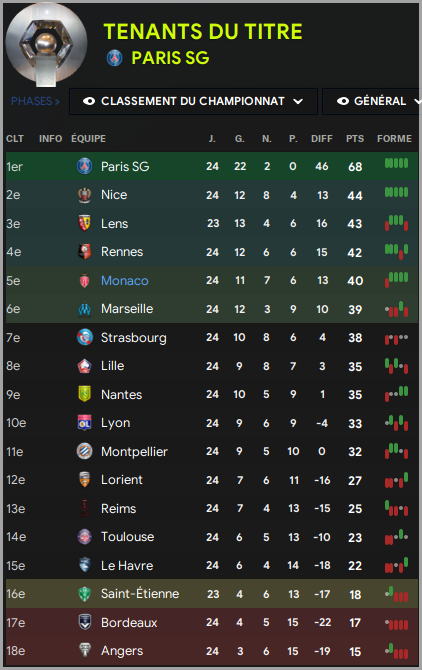Sort table by PTS column header

point(355,138)
